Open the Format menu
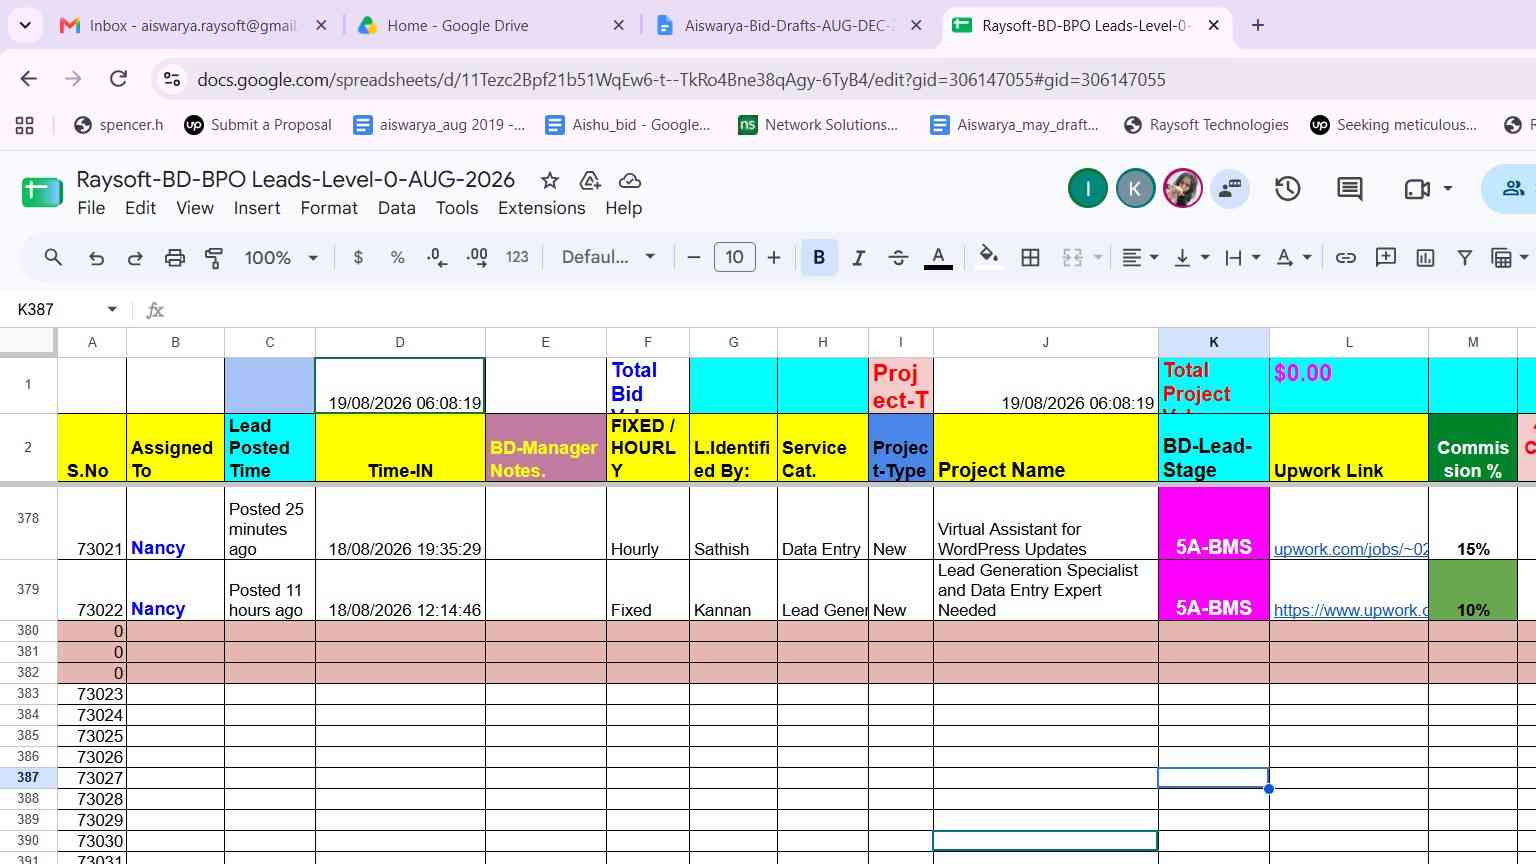 [x=329, y=208]
